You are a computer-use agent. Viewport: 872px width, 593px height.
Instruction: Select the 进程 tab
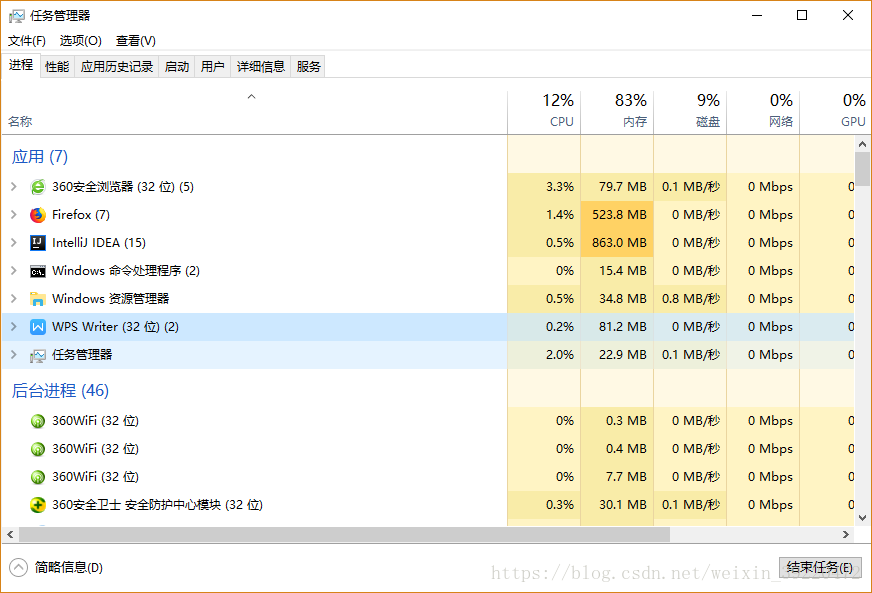click(21, 65)
